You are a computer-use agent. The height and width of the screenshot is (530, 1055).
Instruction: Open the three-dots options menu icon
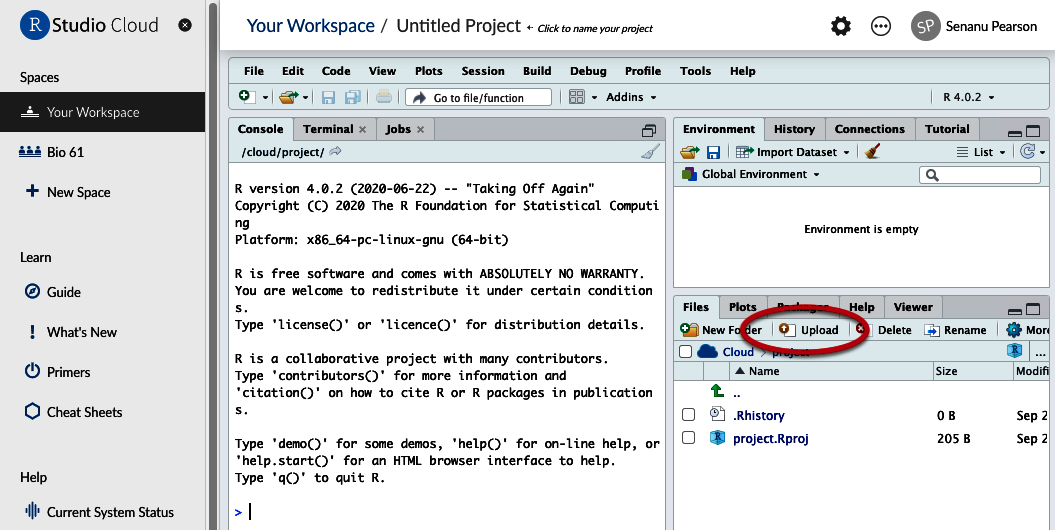coord(881,26)
